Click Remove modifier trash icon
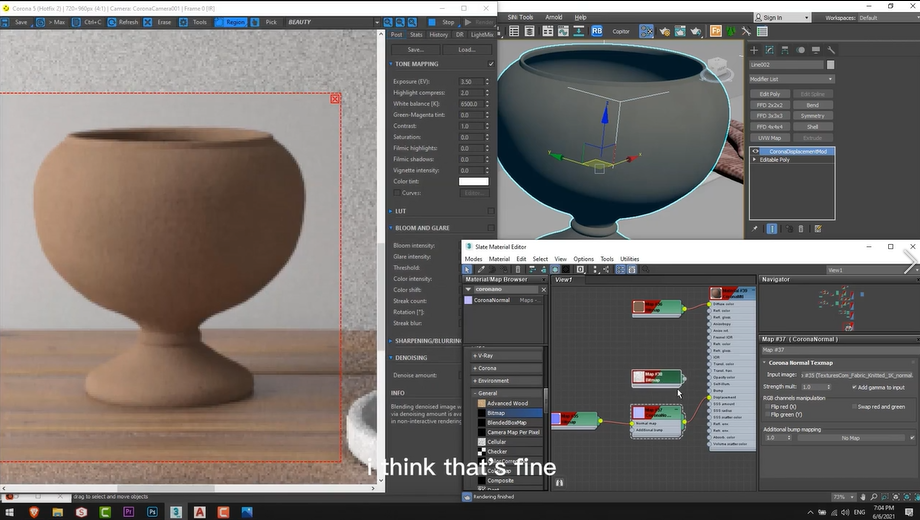The width and height of the screenshot is (920, 520). point(801,229)
